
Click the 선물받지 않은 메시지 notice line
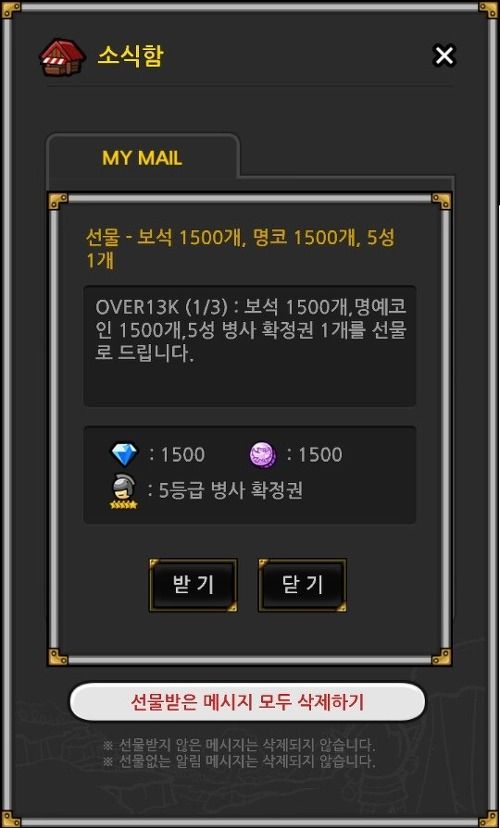tap(239, 746)
